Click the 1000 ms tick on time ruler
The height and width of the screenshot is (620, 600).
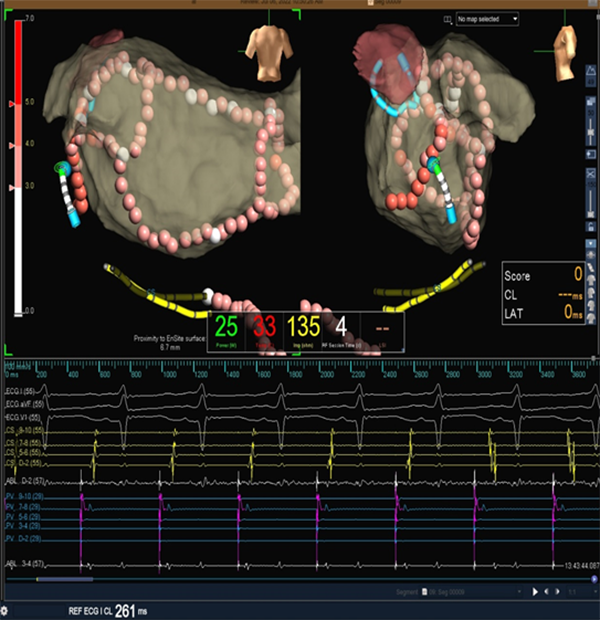click(169, 374)
